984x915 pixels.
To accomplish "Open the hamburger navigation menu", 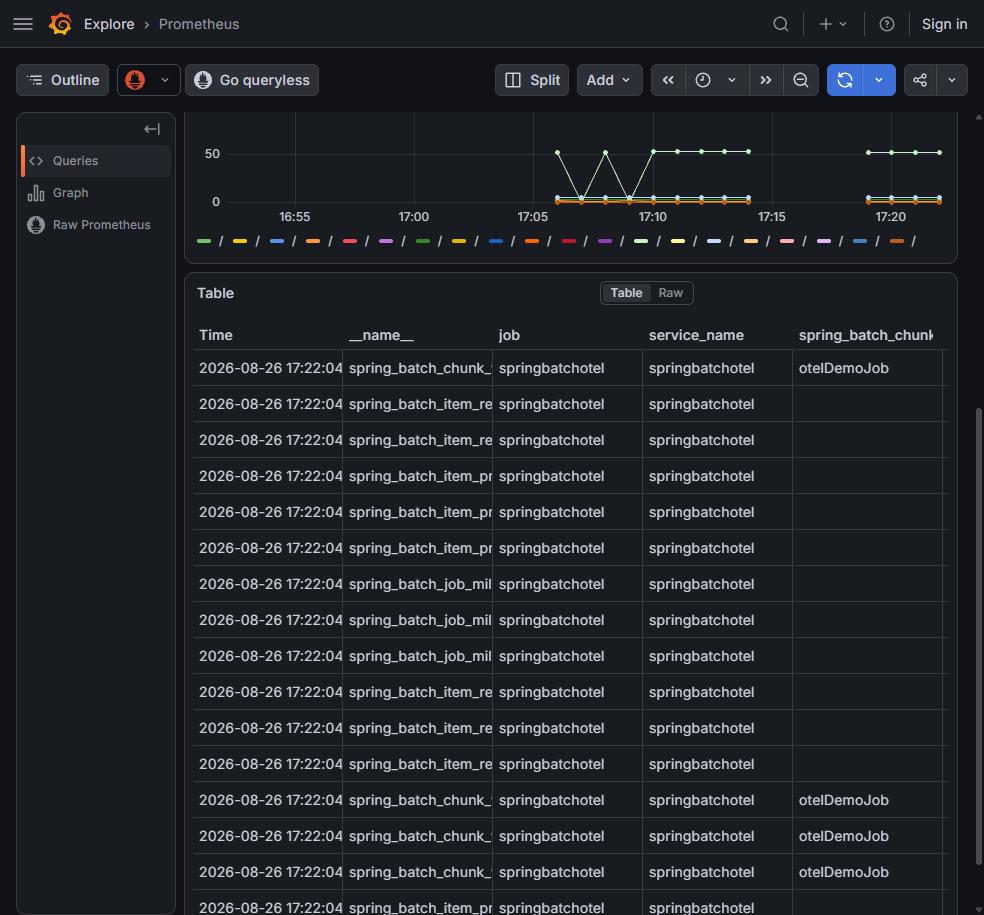I will point(23,24).
